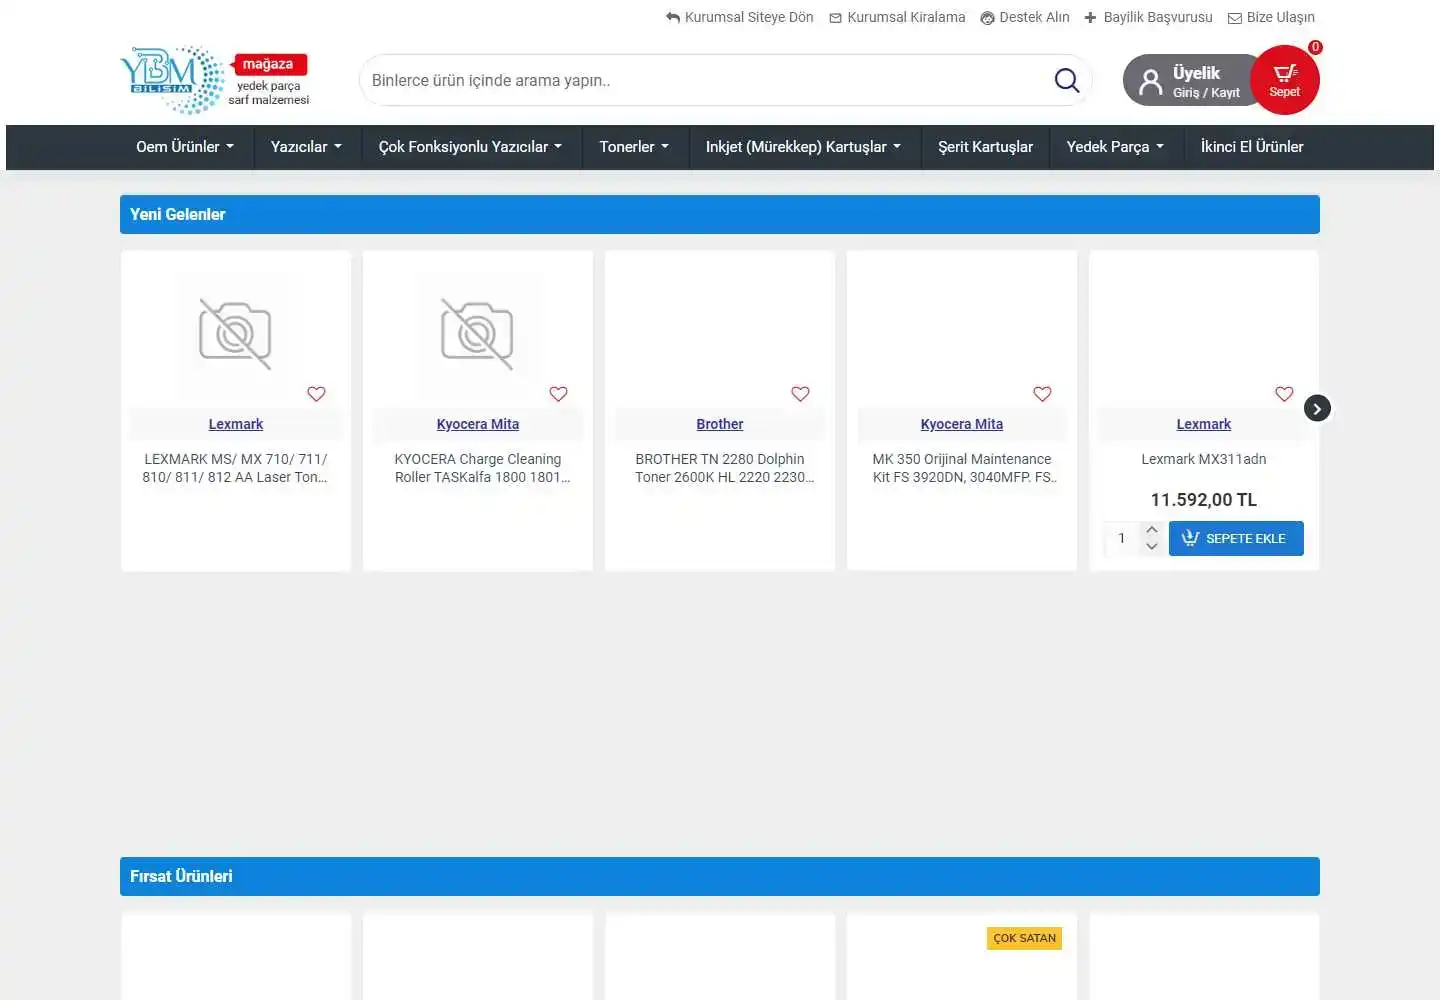The image size is (1440, 1000).
Task: Expand the Oem Ürünler menu
Action: [x=185, y=147]
